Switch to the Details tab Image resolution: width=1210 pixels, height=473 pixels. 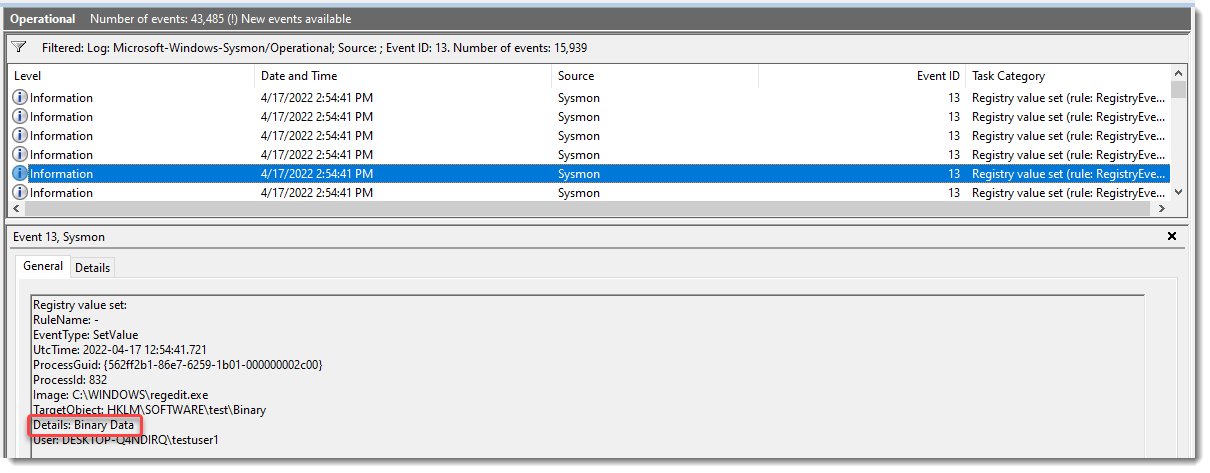click(93, 268)
